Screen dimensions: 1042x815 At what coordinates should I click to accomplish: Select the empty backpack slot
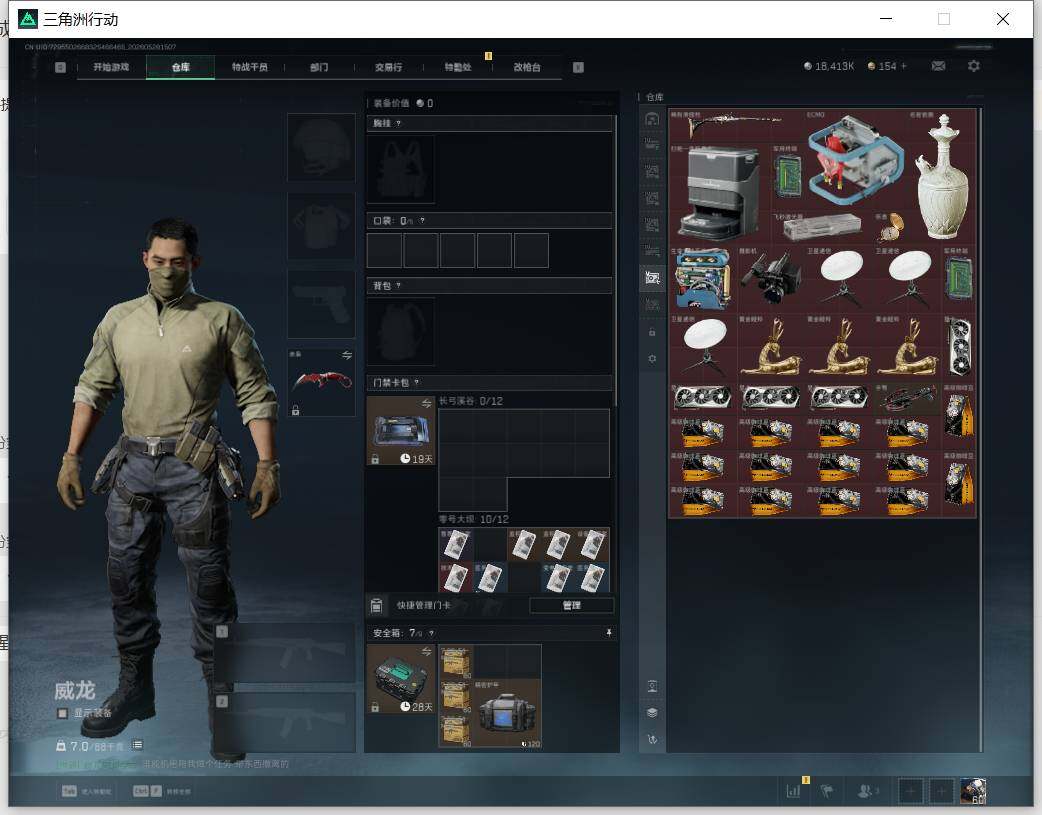[401, 331]
